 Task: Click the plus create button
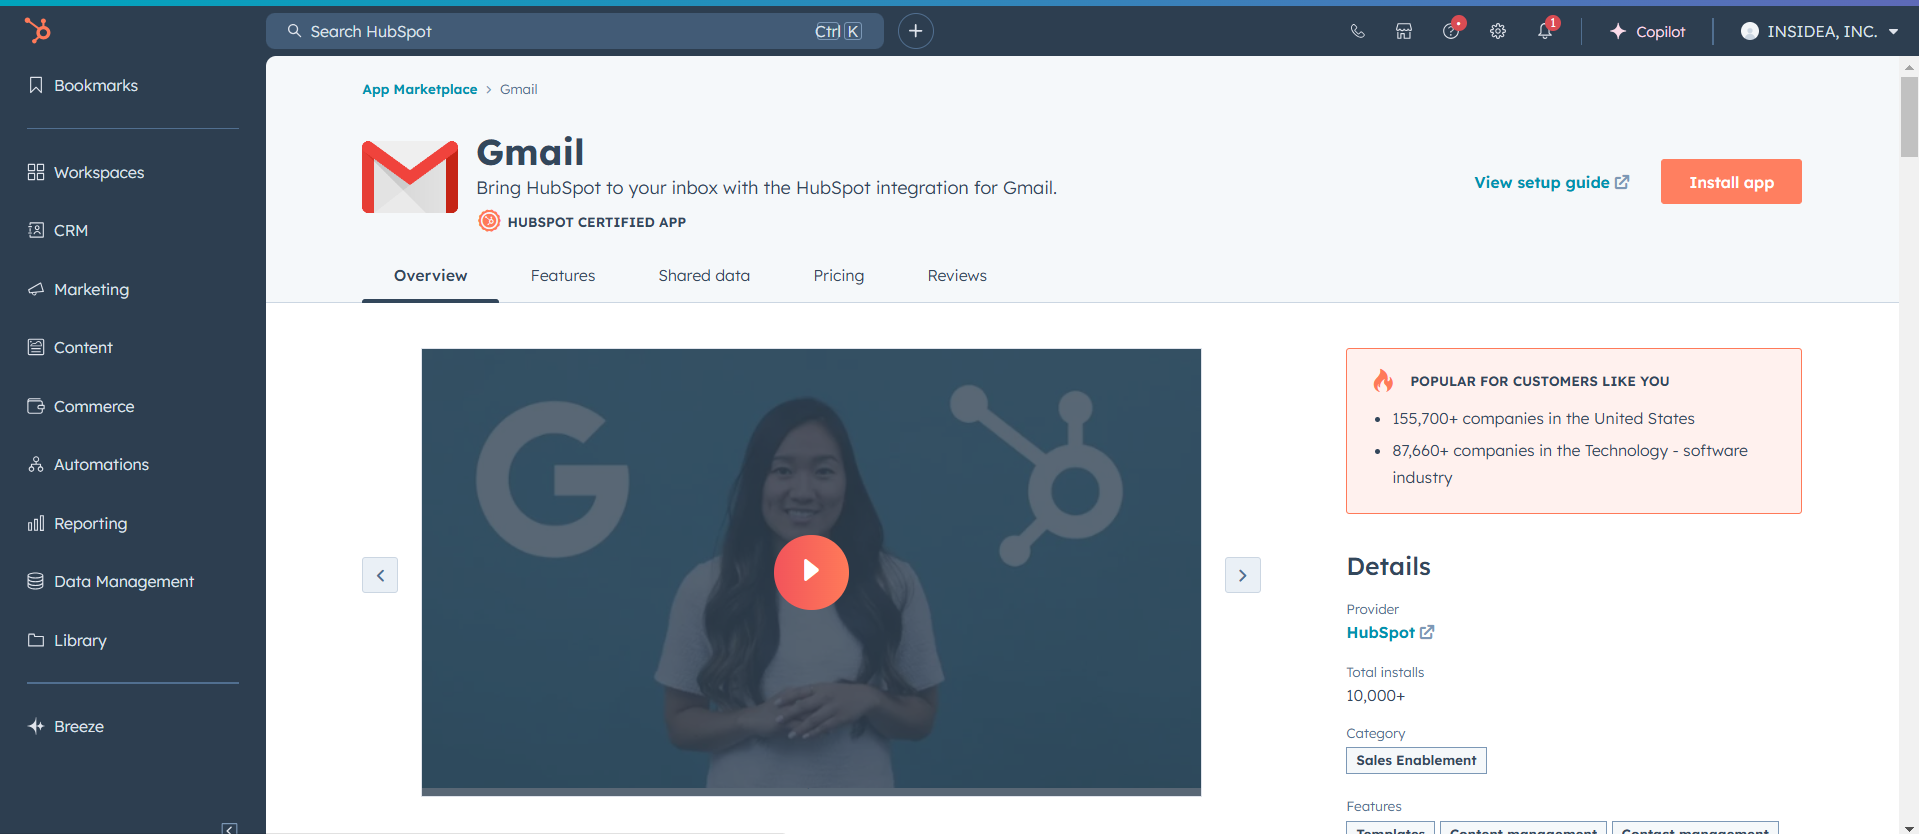pos(915,31)
